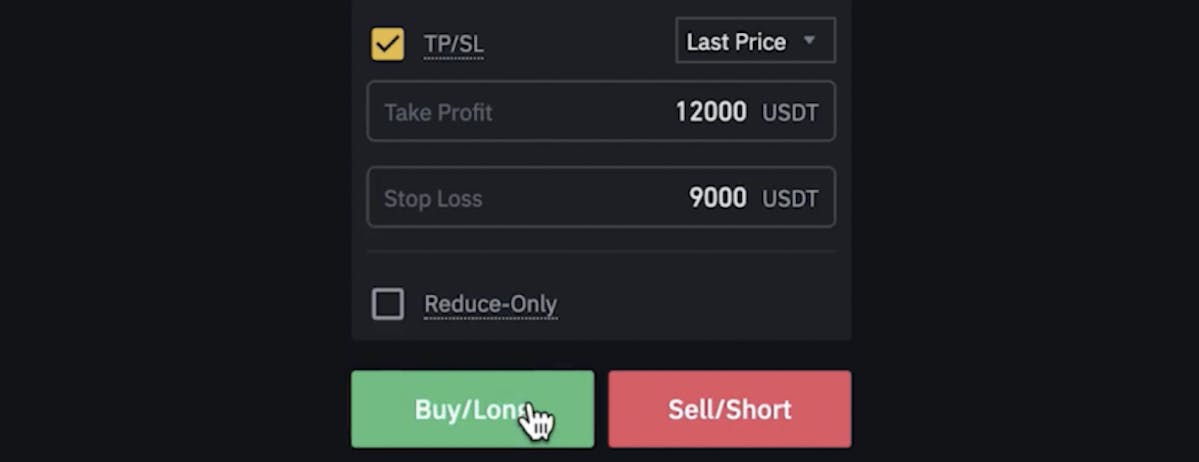This screenshot has width=1199, height=462.
Task: Place order with red Sell/Short button
Action: tap(729, 409)
